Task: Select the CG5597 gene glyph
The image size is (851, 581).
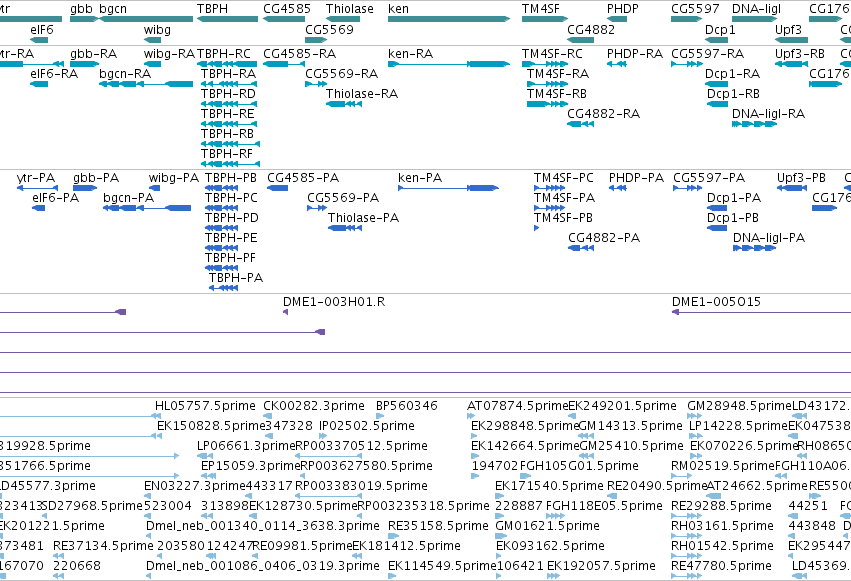Action: (687, 20)
